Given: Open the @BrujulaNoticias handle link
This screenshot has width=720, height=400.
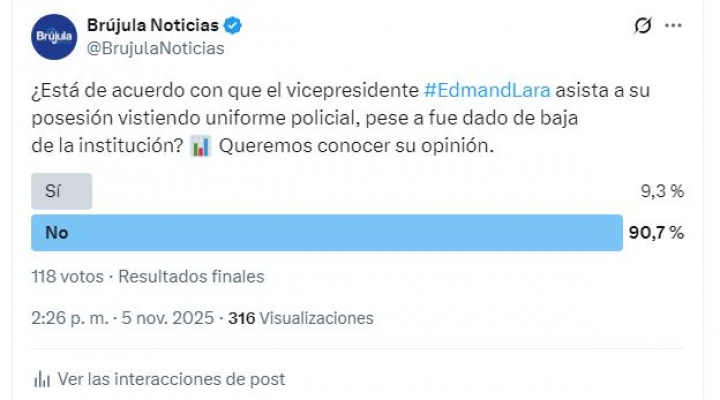Looking at the screenshot, I should click(x=155, y=47).
